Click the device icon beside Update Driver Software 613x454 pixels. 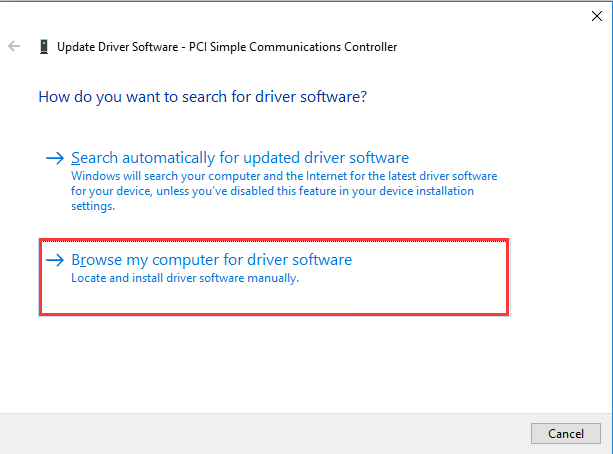[44, 47]
